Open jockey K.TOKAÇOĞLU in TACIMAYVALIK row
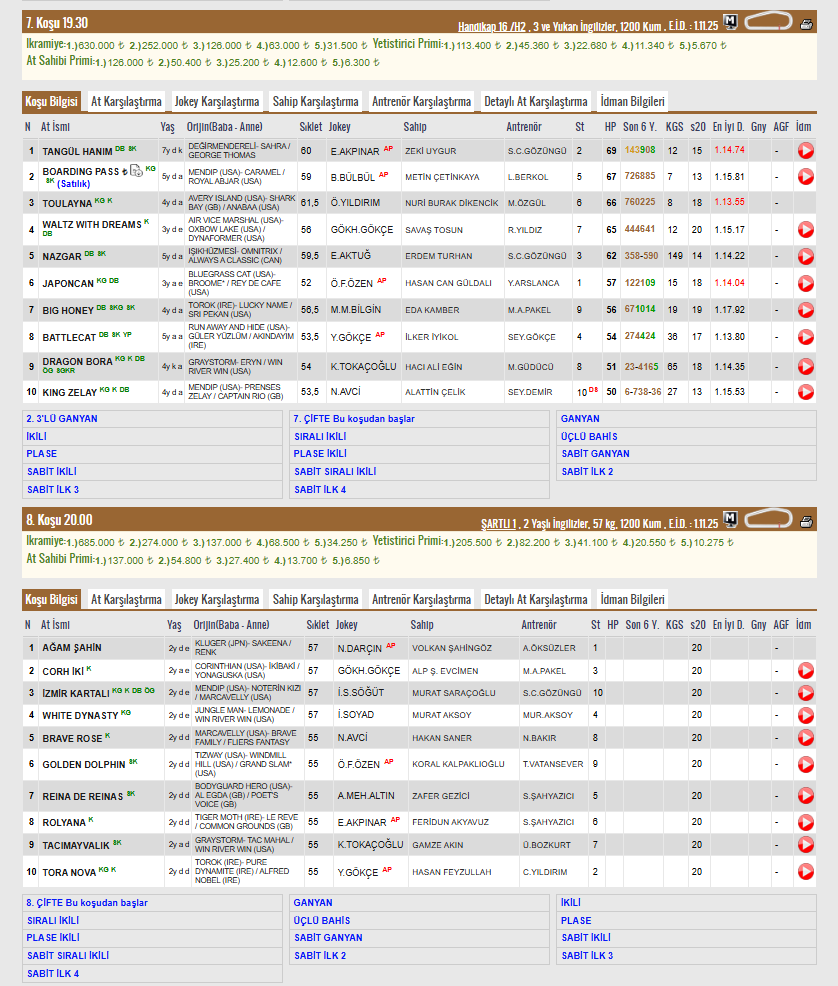The image size is (838, 986). 370,845
